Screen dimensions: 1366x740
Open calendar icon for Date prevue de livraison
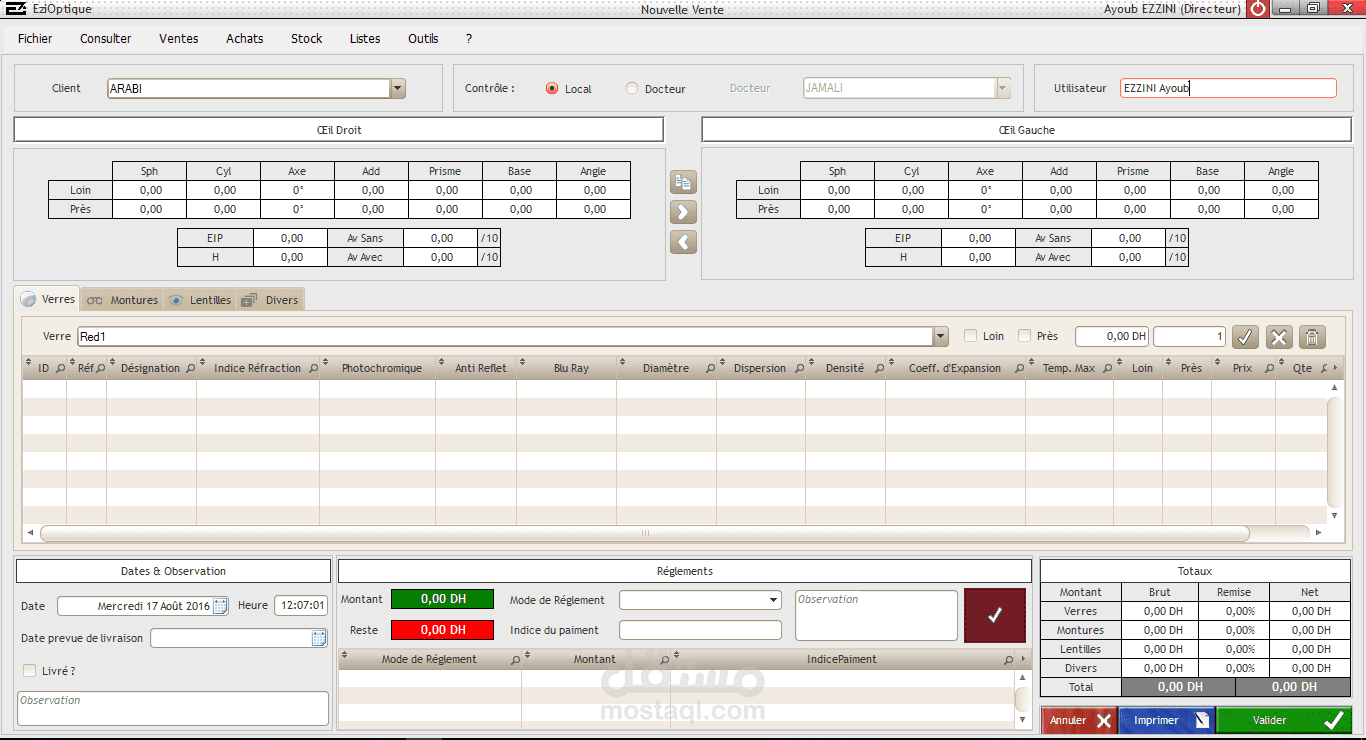[x=319, y=638]
